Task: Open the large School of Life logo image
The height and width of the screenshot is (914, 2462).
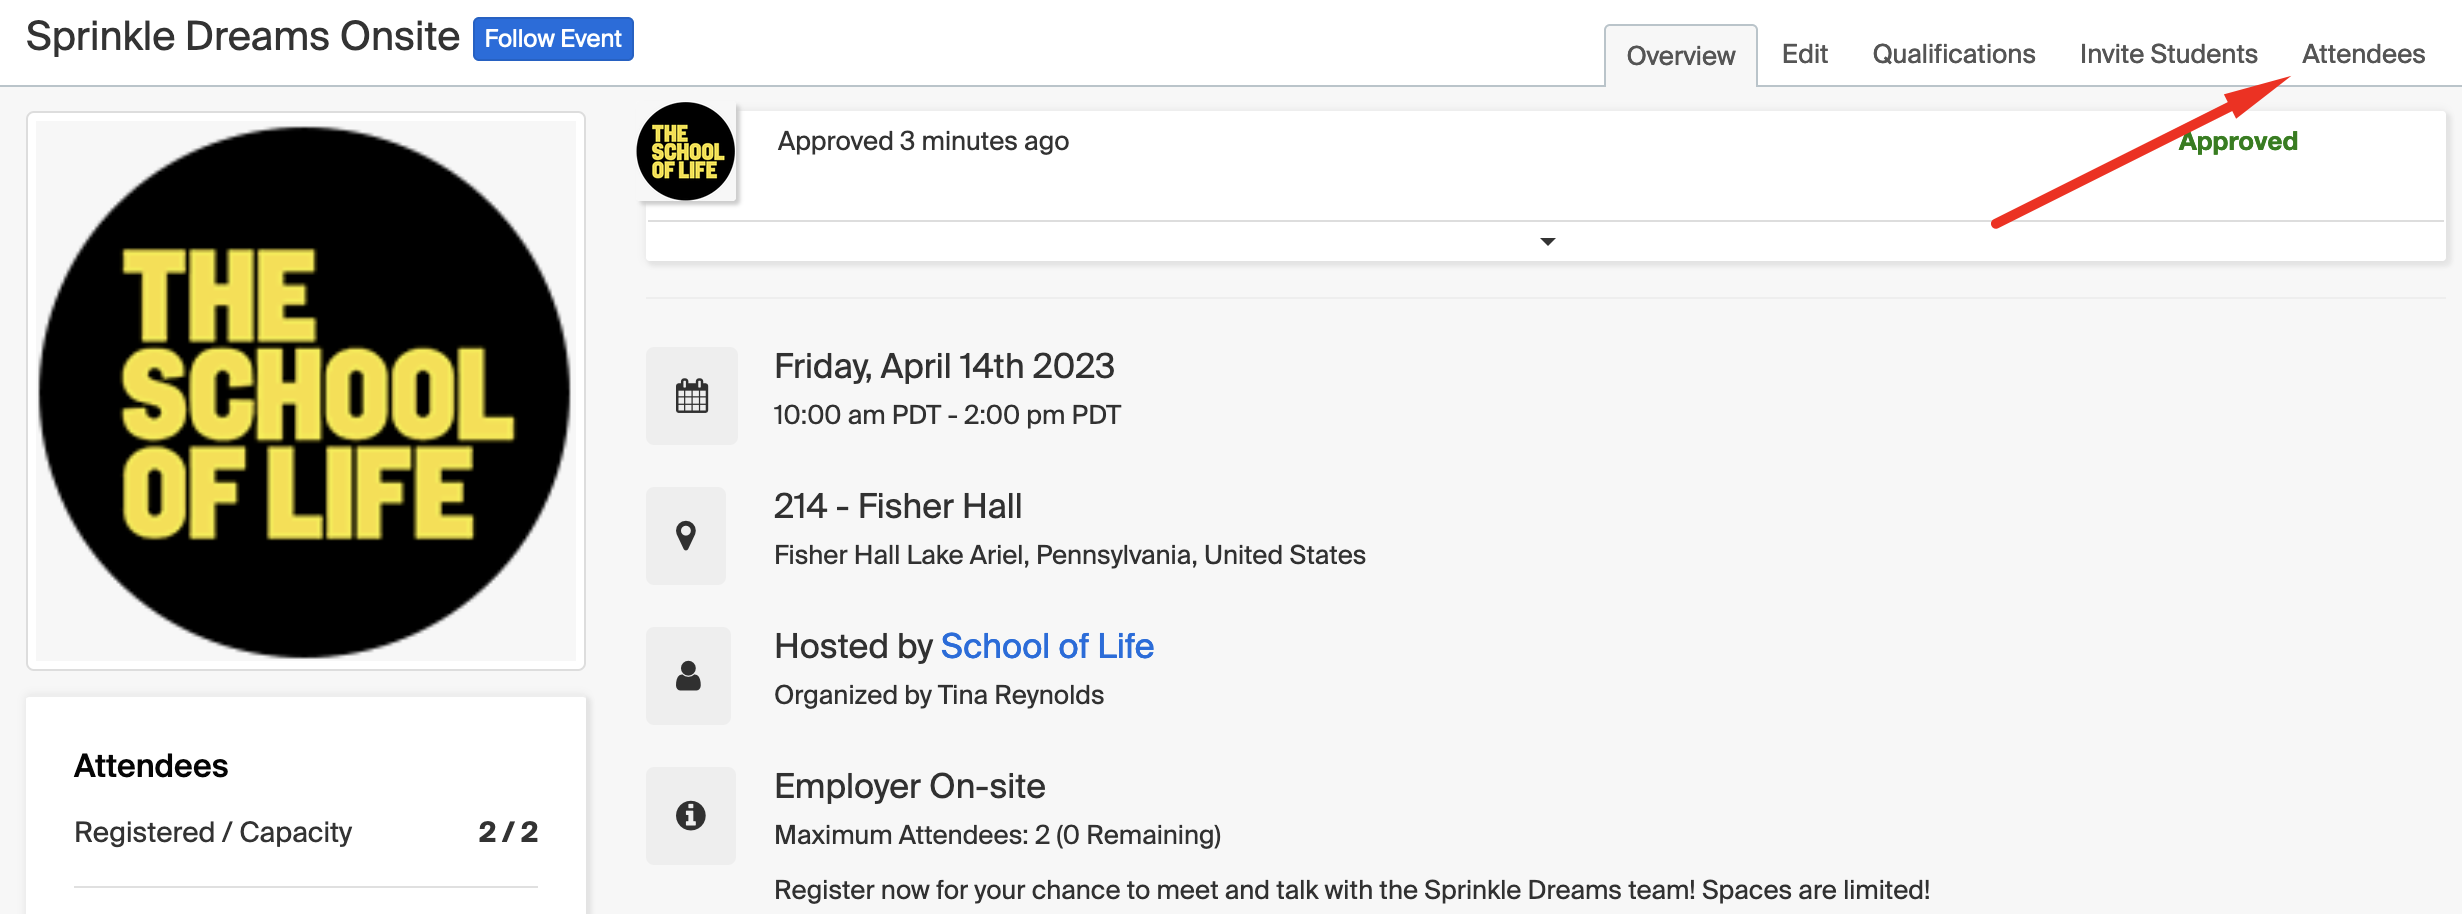Action: pyautogui.click(x=305, y=391)
